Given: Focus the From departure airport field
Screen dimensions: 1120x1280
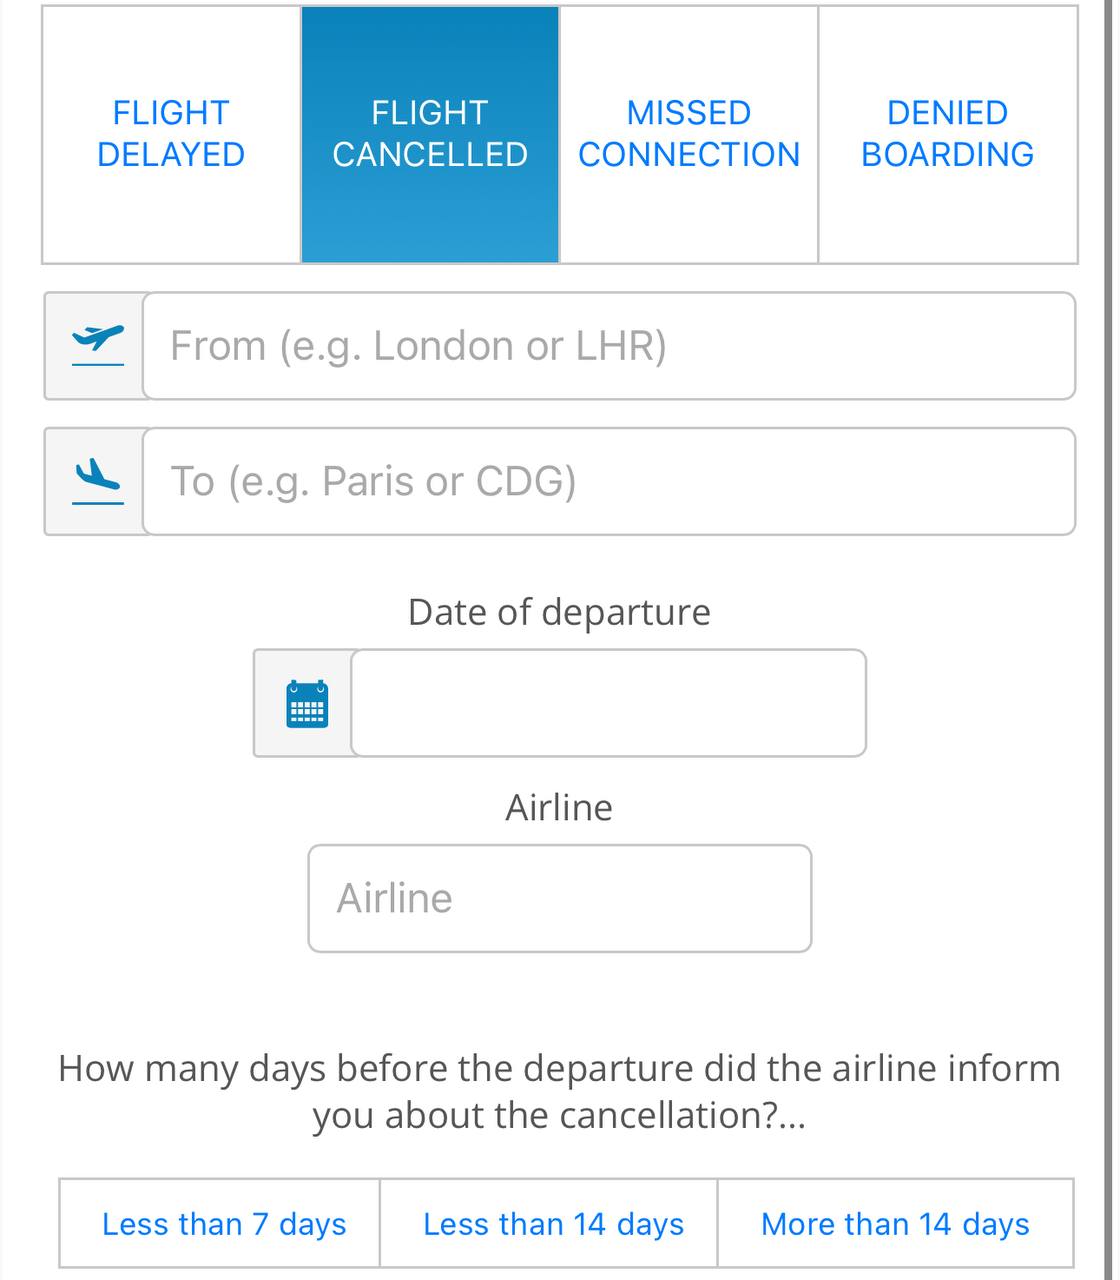Looking at the screenshot, I should tap(609, 346).
